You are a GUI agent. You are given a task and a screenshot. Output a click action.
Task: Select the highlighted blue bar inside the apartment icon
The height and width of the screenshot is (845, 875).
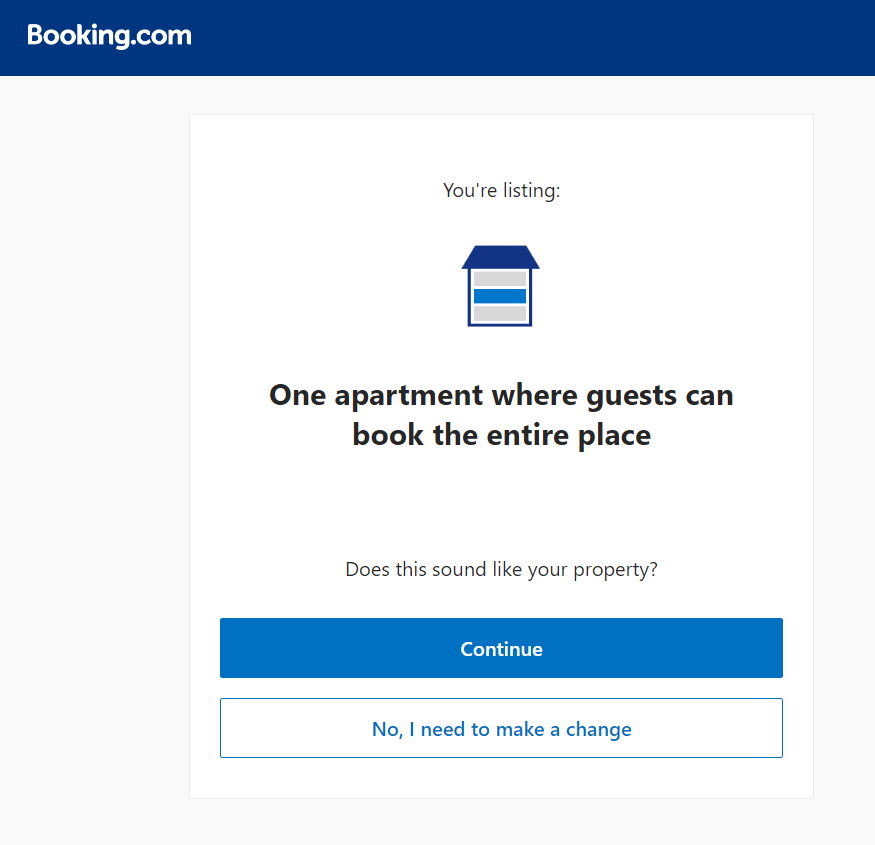(x=500, y=296)
